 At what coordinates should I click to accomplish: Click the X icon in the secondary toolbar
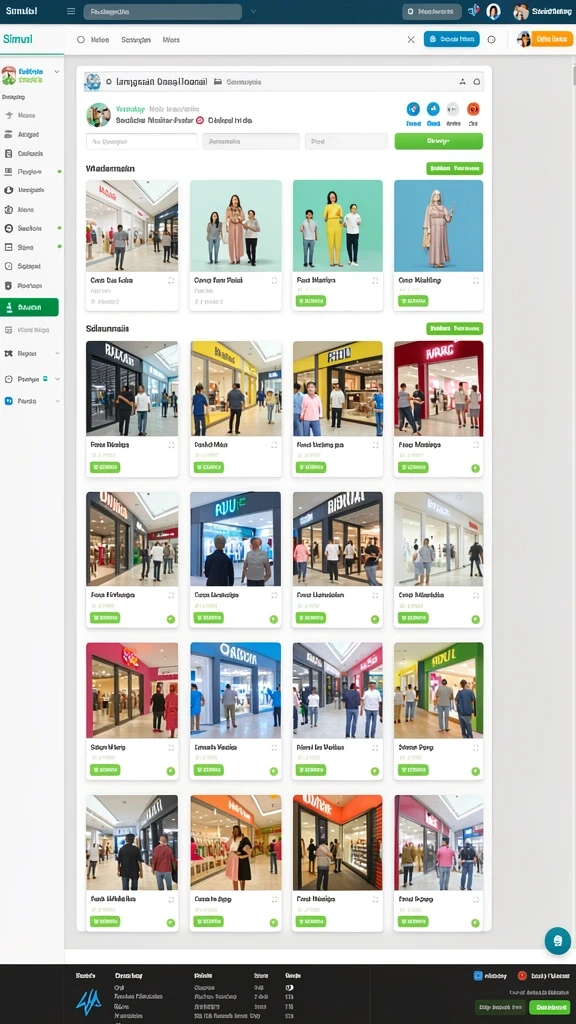(411, 39)
